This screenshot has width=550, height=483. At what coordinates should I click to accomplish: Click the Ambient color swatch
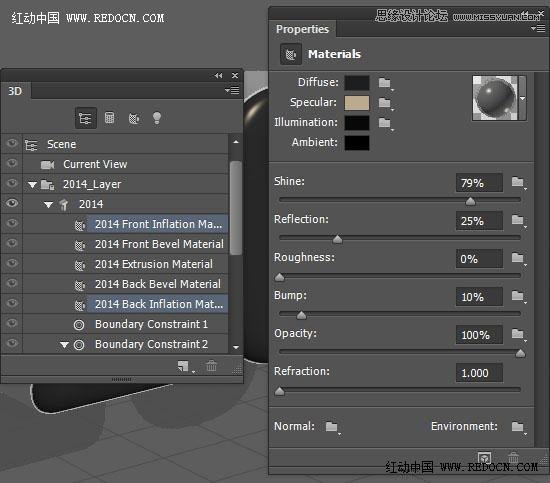(357, 143)
